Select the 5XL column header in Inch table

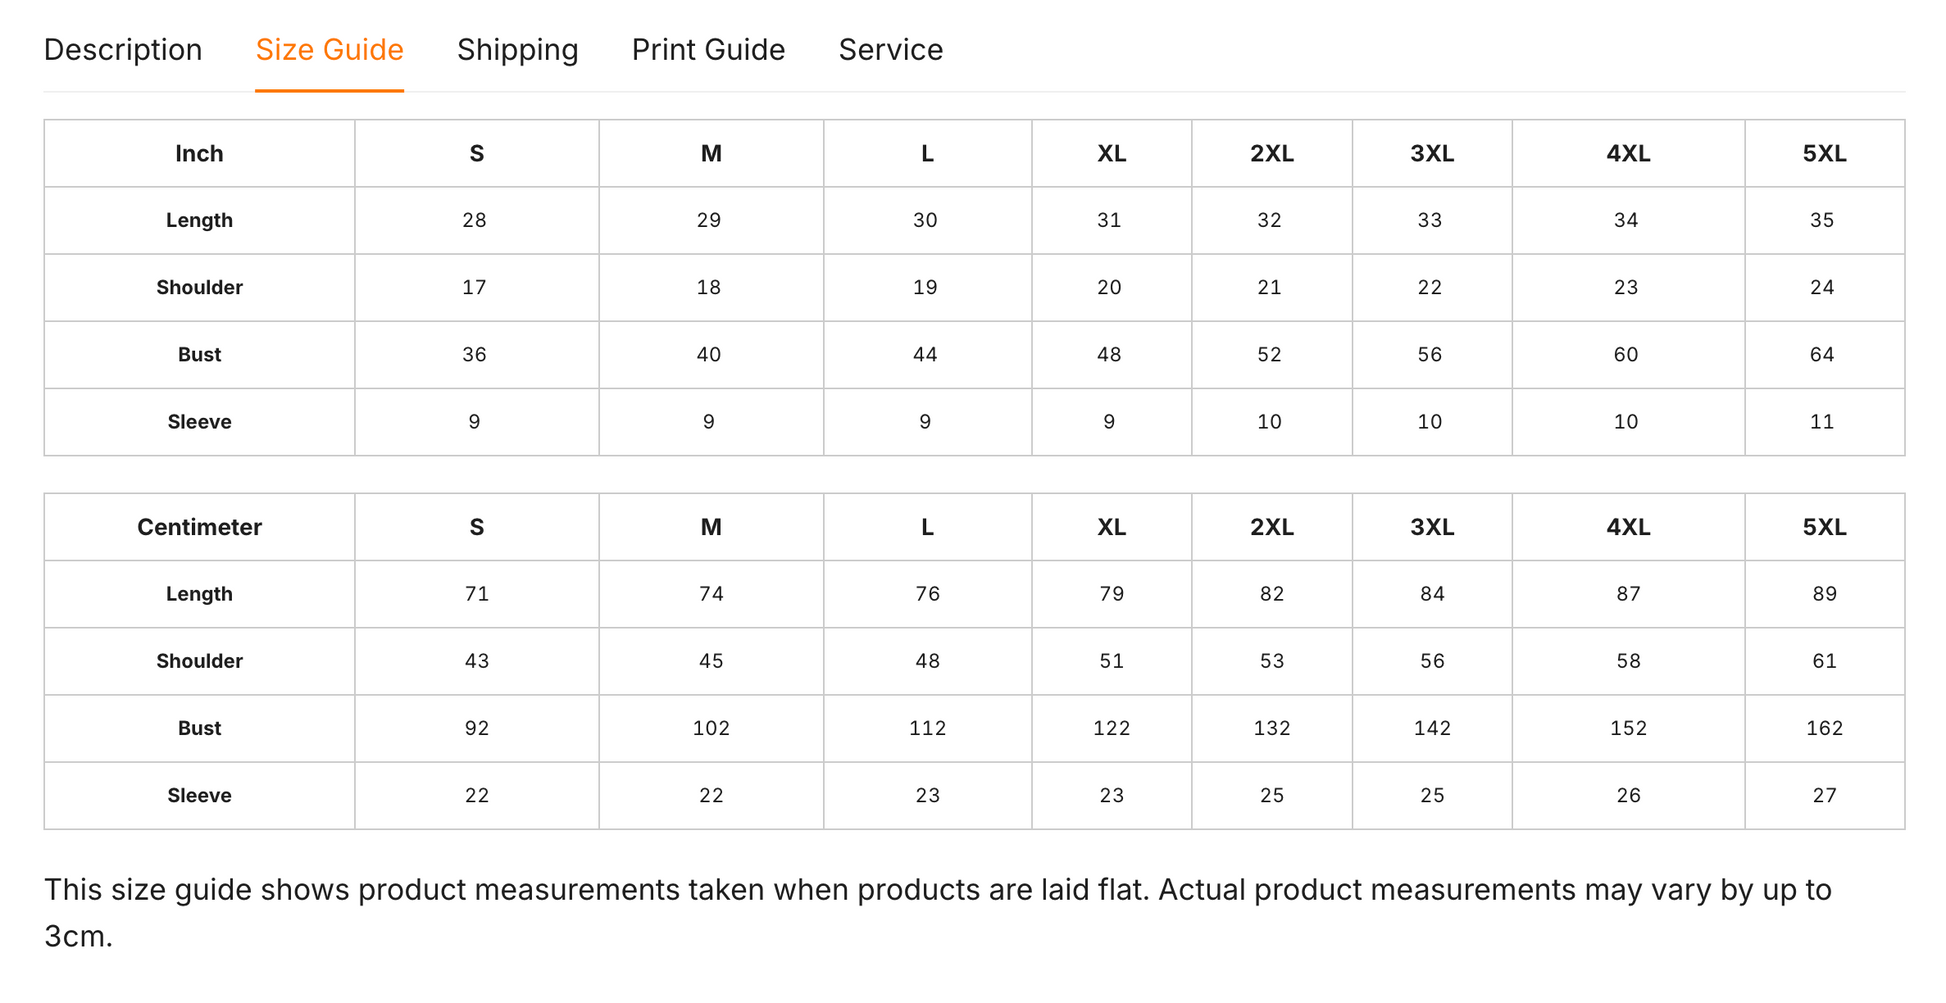coord(1824,153)
